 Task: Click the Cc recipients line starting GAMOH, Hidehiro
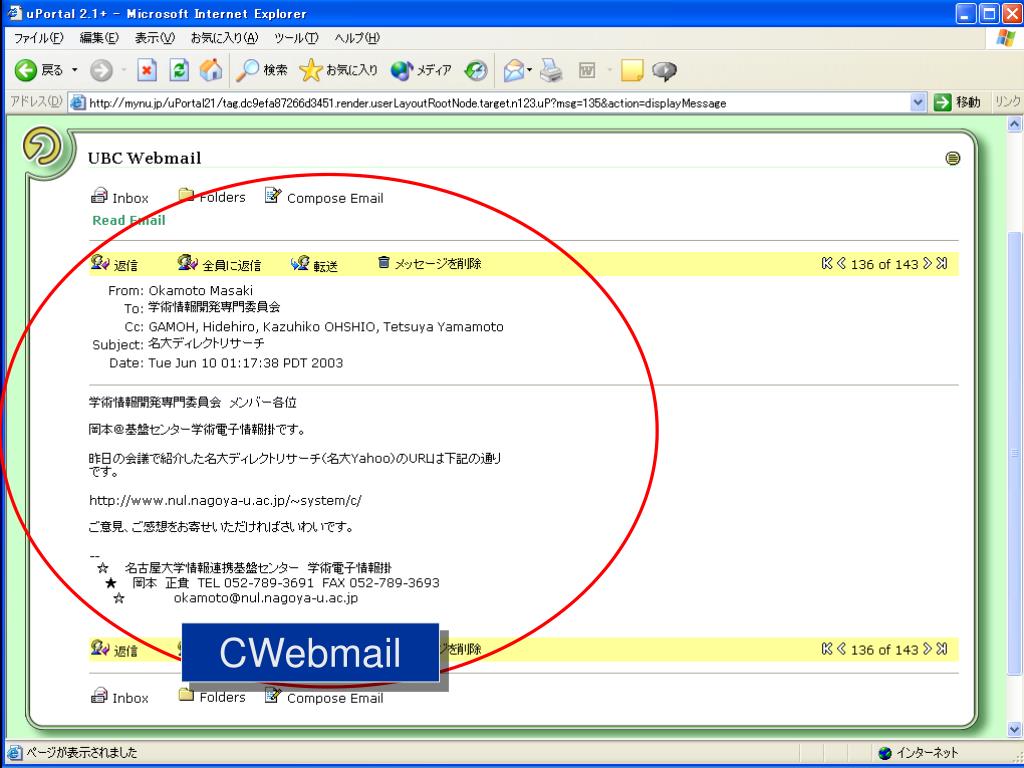pyautogui.click(x=326, y=327)
